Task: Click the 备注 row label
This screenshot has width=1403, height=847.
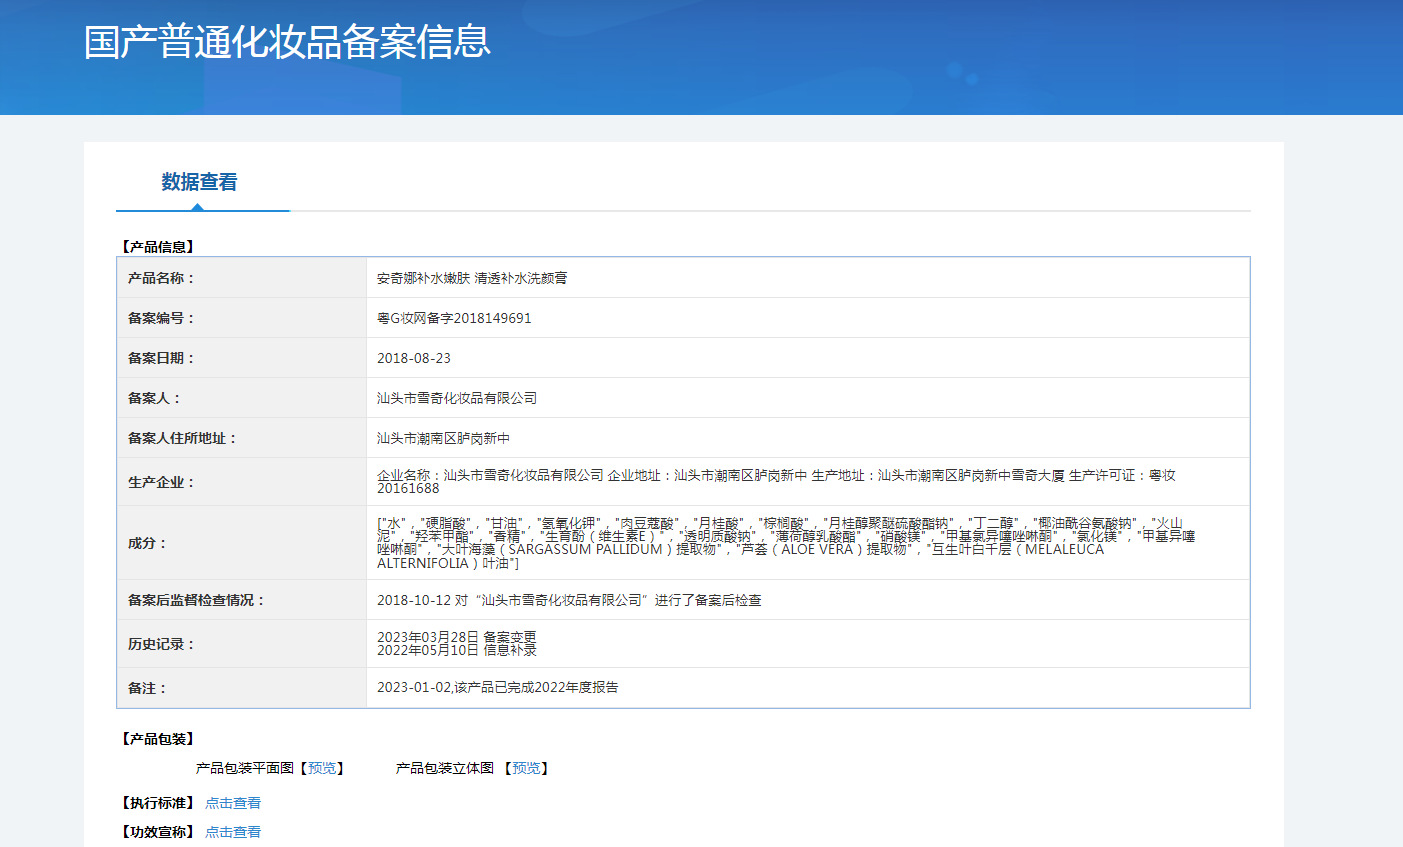Action: pyautogui.click(x=147, y=688)
